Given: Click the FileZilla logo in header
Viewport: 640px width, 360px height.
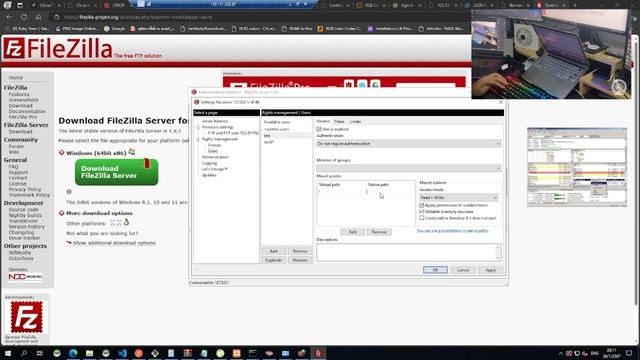Looking at the screenshot, I should coord(58,49).
